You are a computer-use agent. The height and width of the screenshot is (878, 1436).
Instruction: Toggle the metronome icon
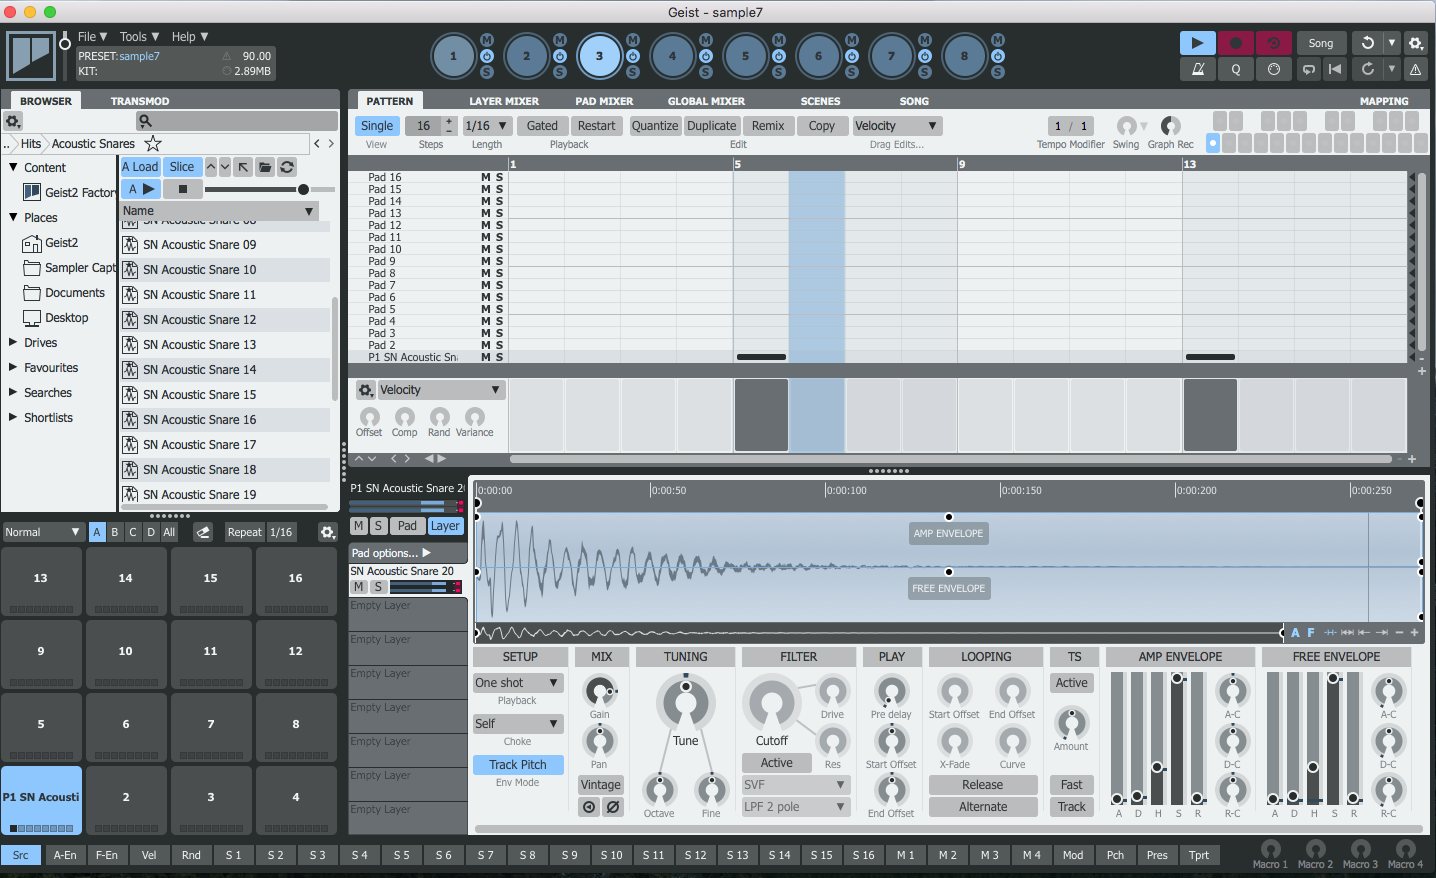1197,69
